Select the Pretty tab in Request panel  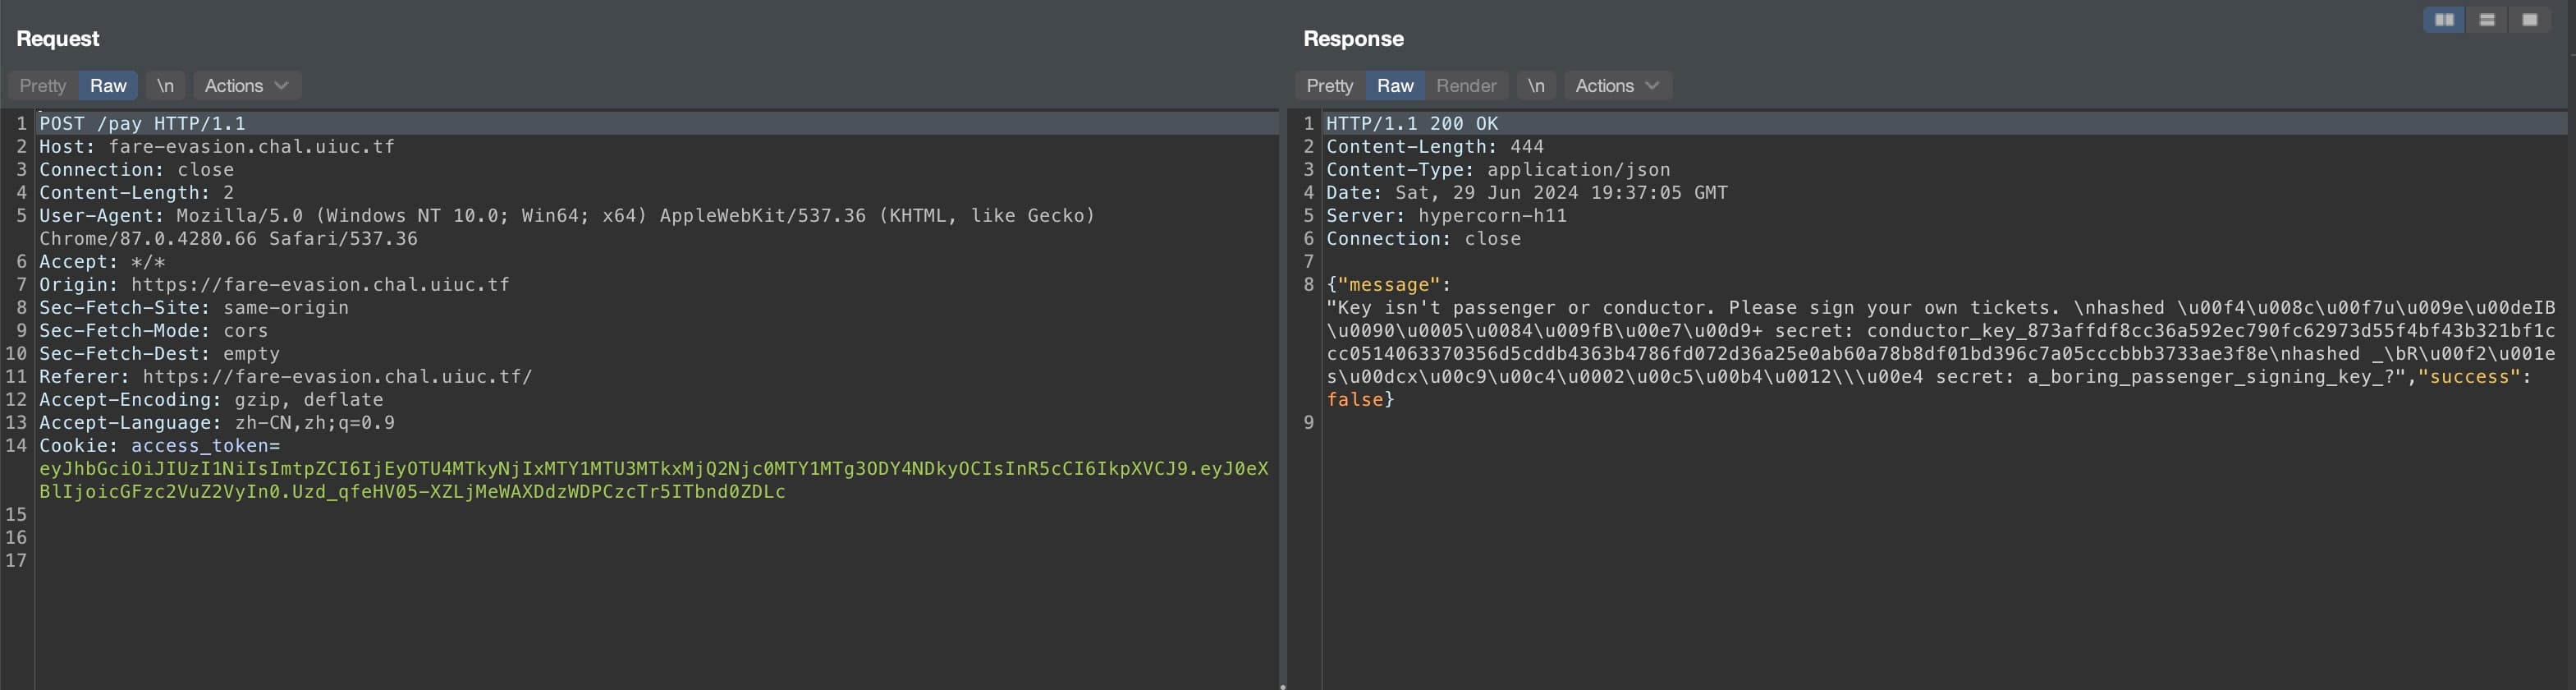[43, 86]
